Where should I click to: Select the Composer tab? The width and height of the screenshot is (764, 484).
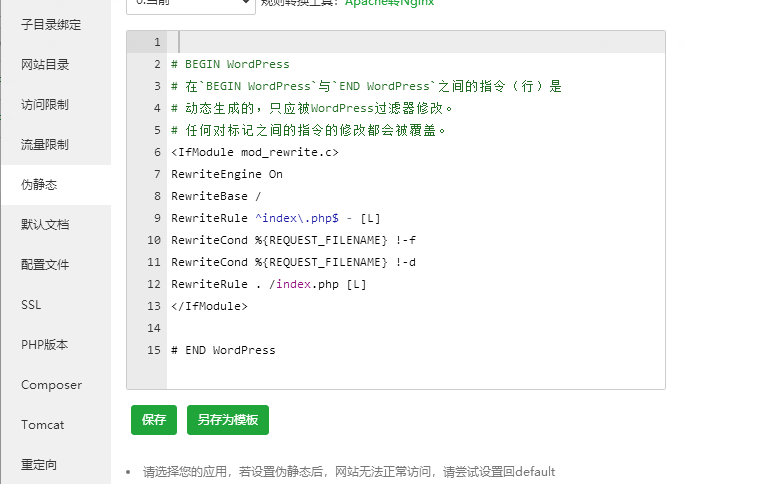pos(51,385)
